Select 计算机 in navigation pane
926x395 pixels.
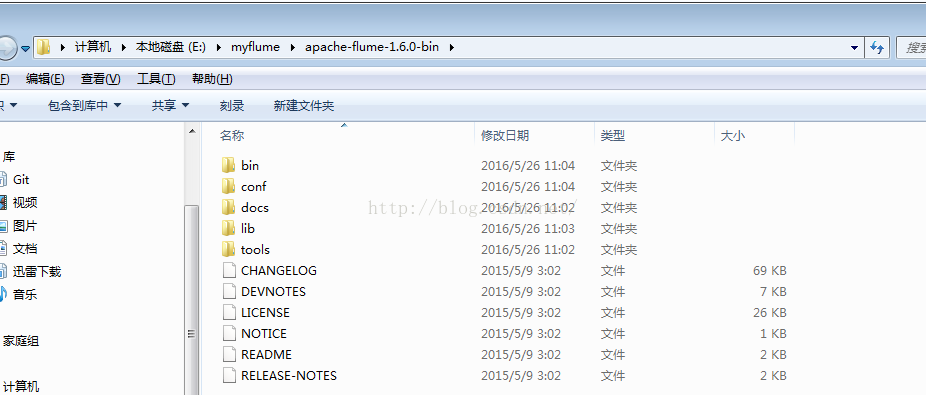pyautogui.click(x=21, y=387)
